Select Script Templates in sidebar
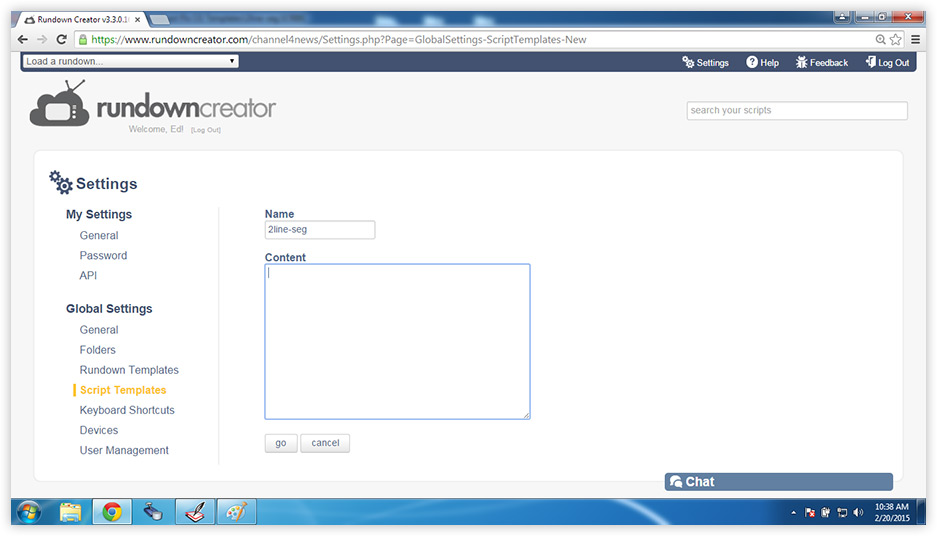The image size is (937, 536). coord(123,390)
